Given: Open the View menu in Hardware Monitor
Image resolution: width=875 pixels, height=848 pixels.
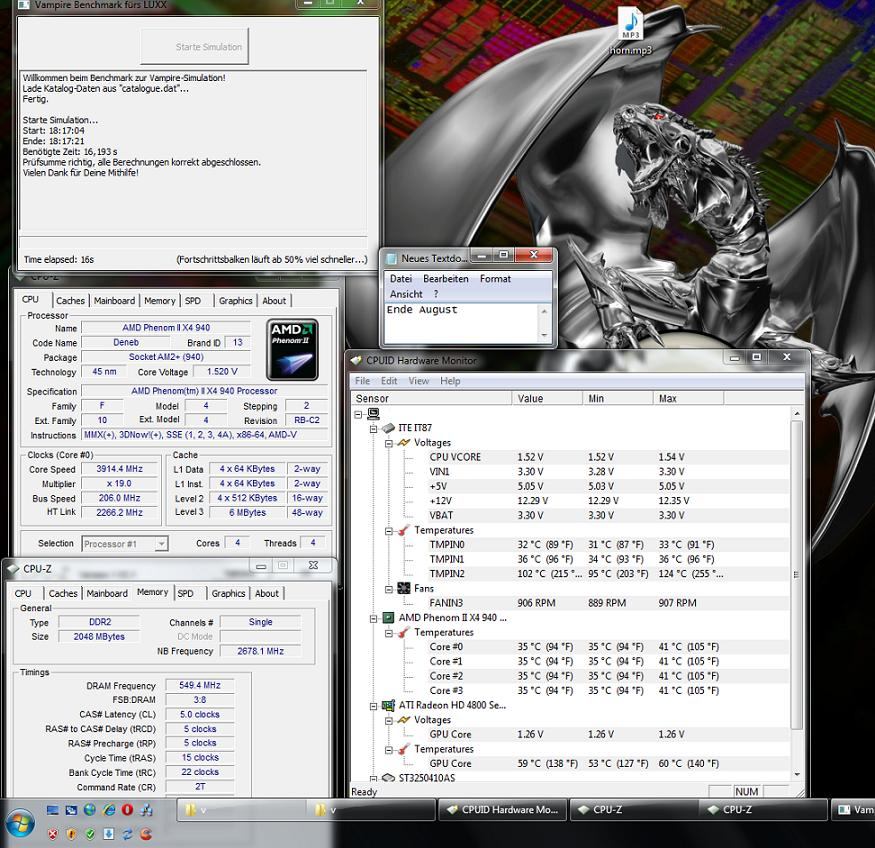Looking at the screenshot, I should coord(418,381).
